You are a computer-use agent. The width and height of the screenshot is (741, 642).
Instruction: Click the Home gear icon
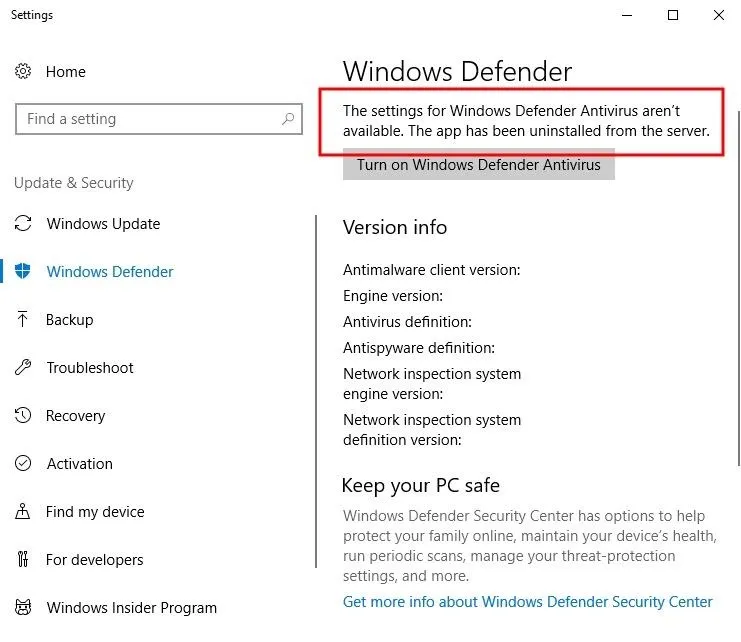pyautogui.click(x=23, y=71)
